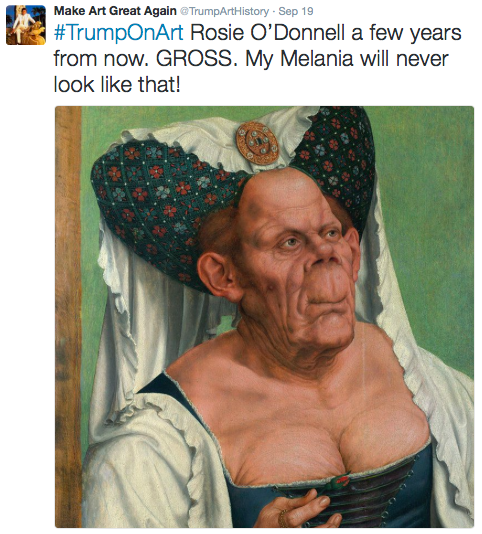The height and width of the screenshot is (534, 482).
Task: Open the @TrumpArtHistory handle link
Action: point(224,11)
